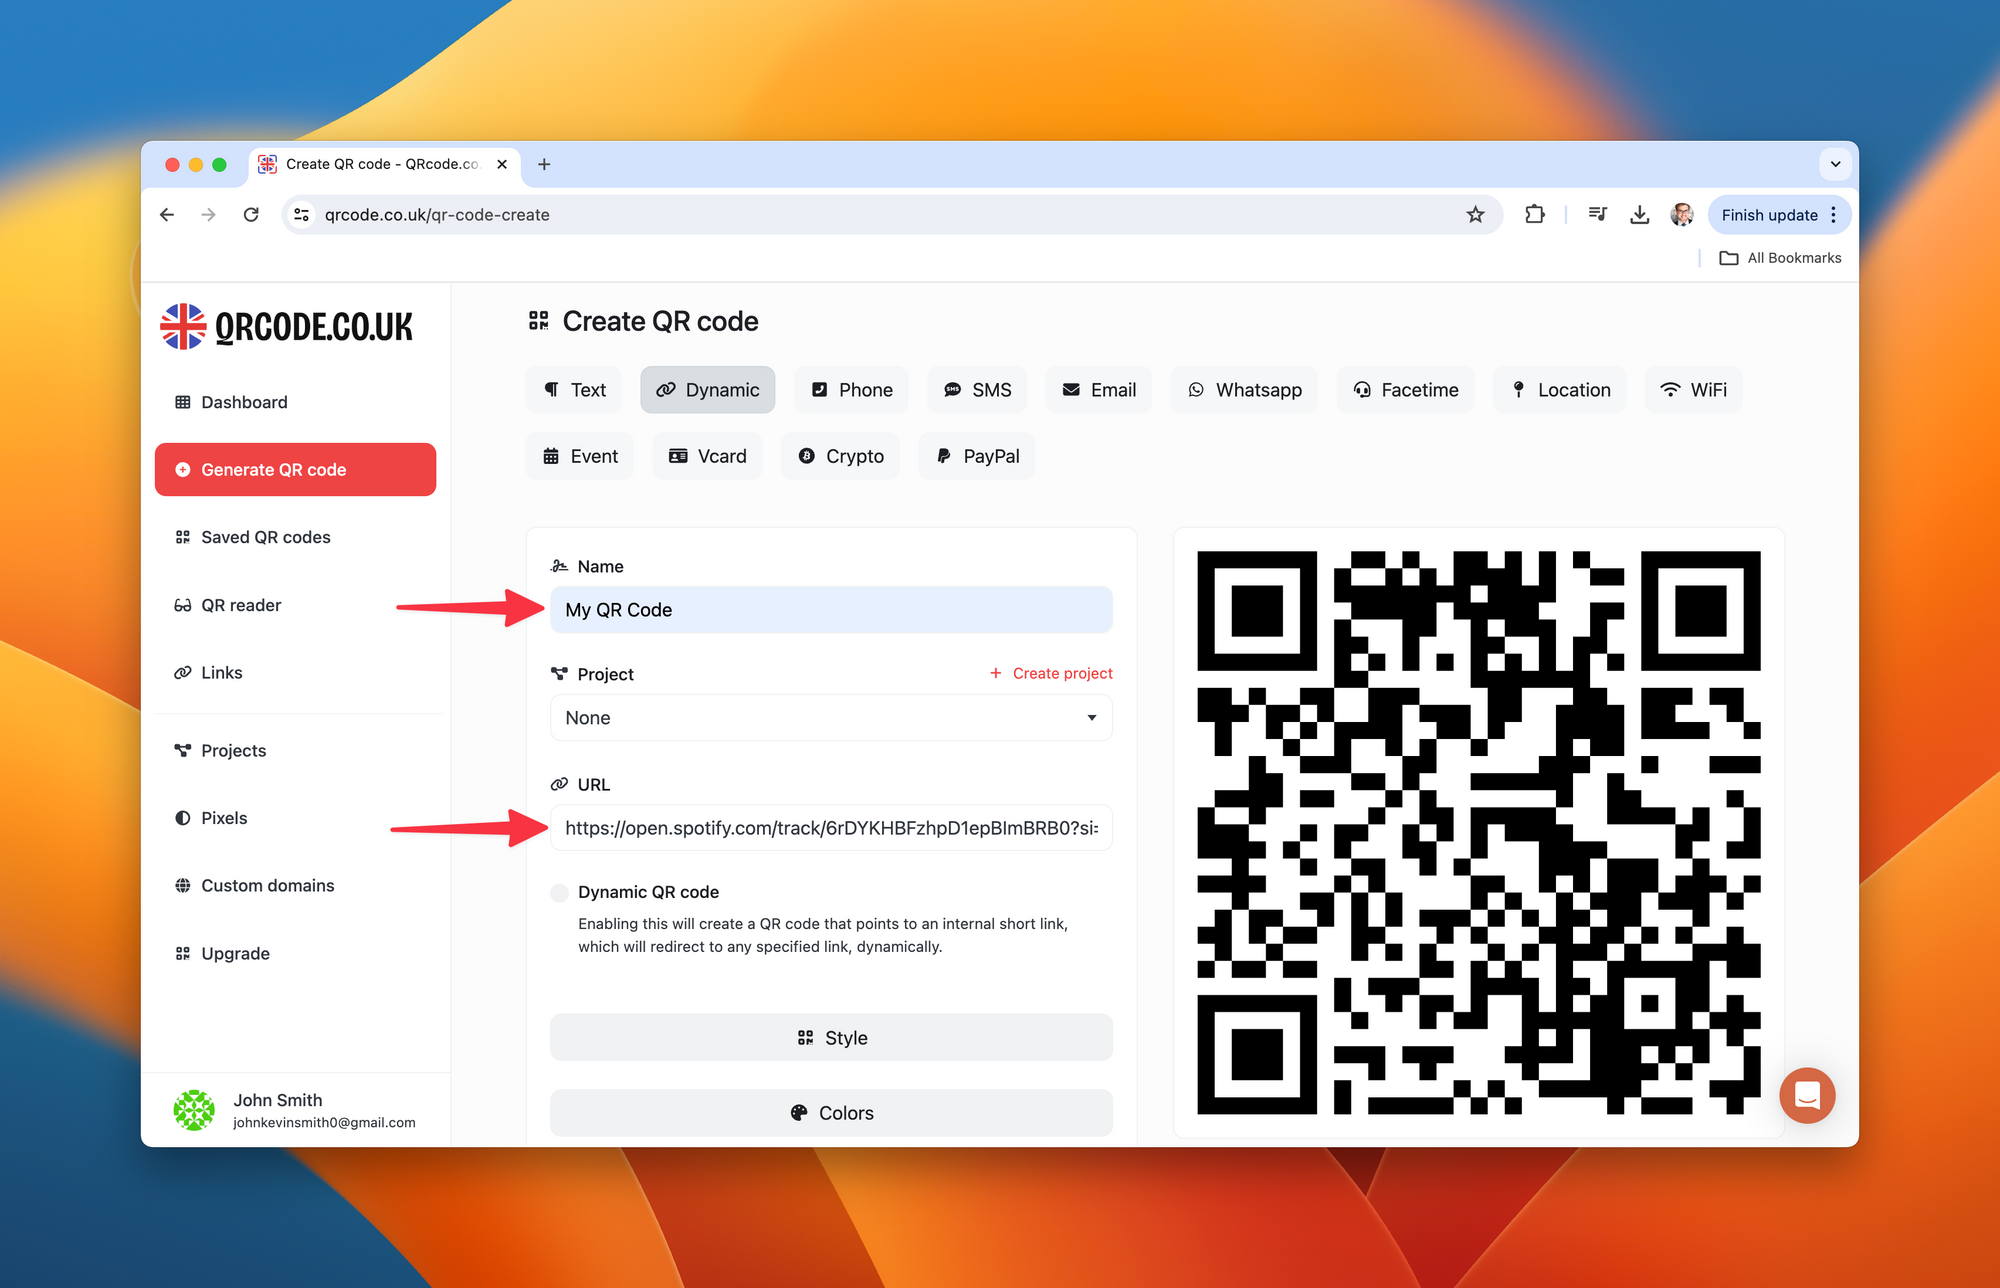The image size is (2000, 1288).
Task: Open the QR reader tool
Action: coord(239,603)
